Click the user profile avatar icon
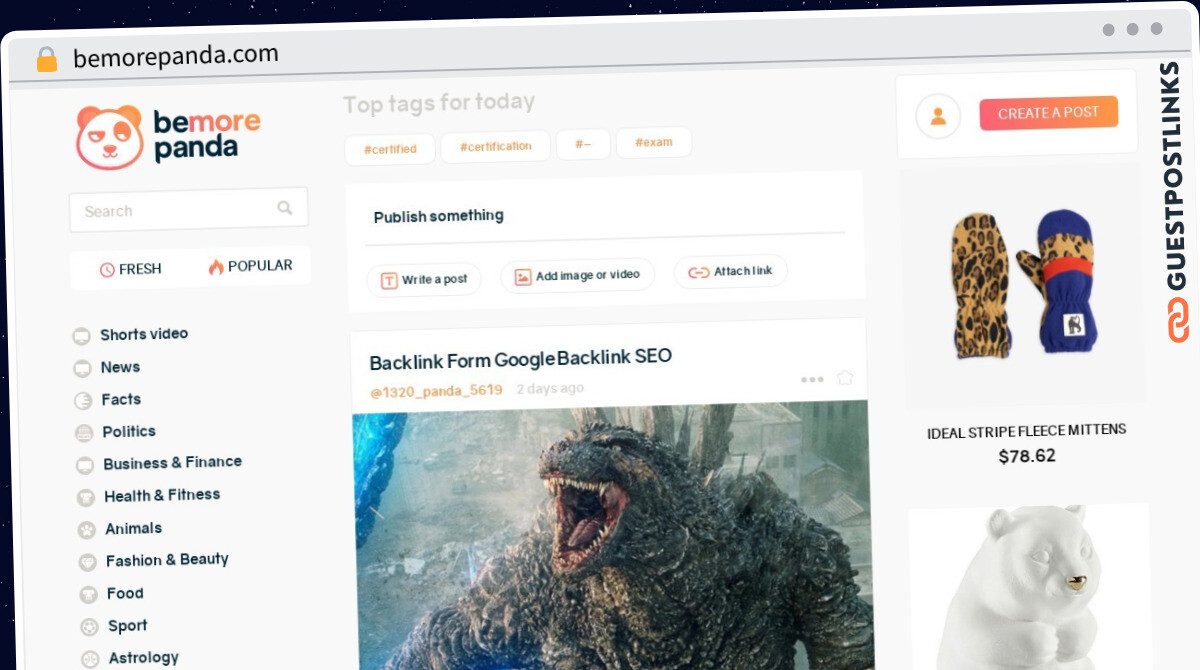This screenshot has height=670, width=1200. click(938, 116)
